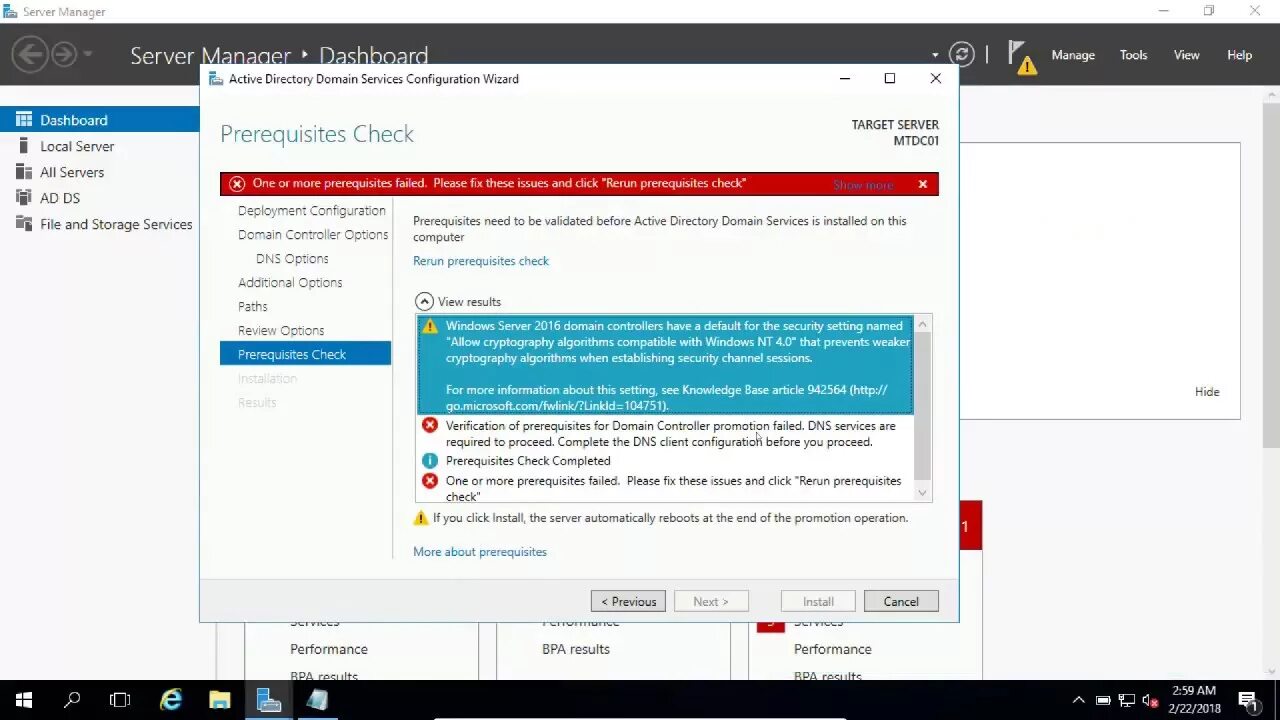Click the File and Storage Services icon
The image size is (1280, 720).
[x=24, y=224]
